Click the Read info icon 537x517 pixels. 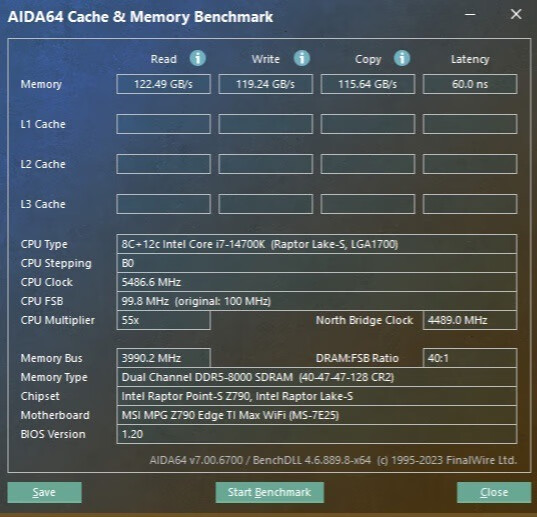tap(198, 58)
